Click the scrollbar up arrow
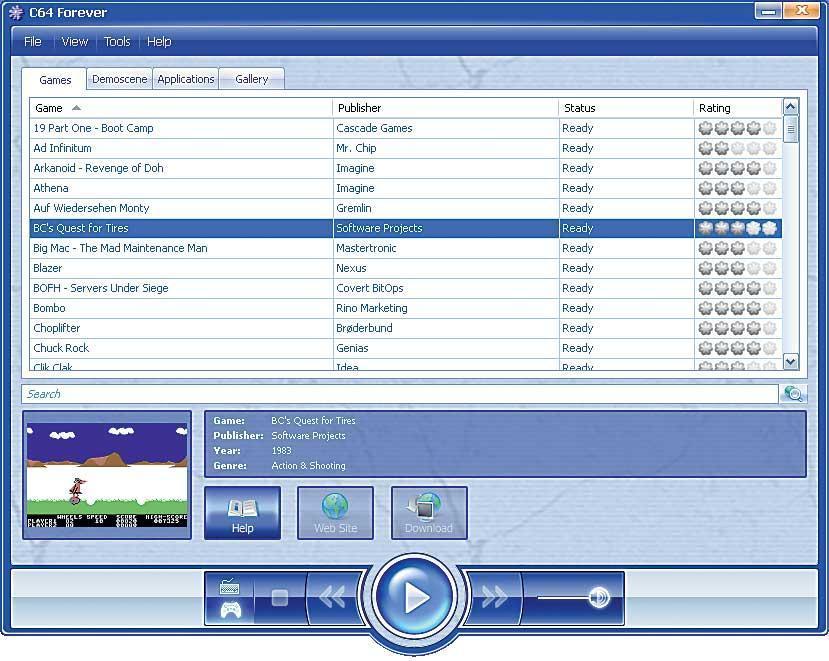829x661 pixels. [x=790, y=107]
